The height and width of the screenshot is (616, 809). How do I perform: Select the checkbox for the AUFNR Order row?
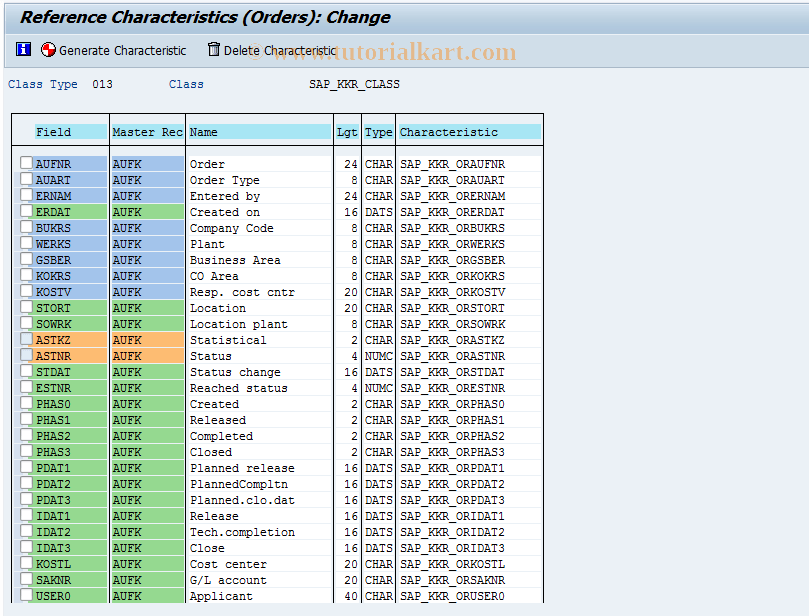click(x=26, y=164)
